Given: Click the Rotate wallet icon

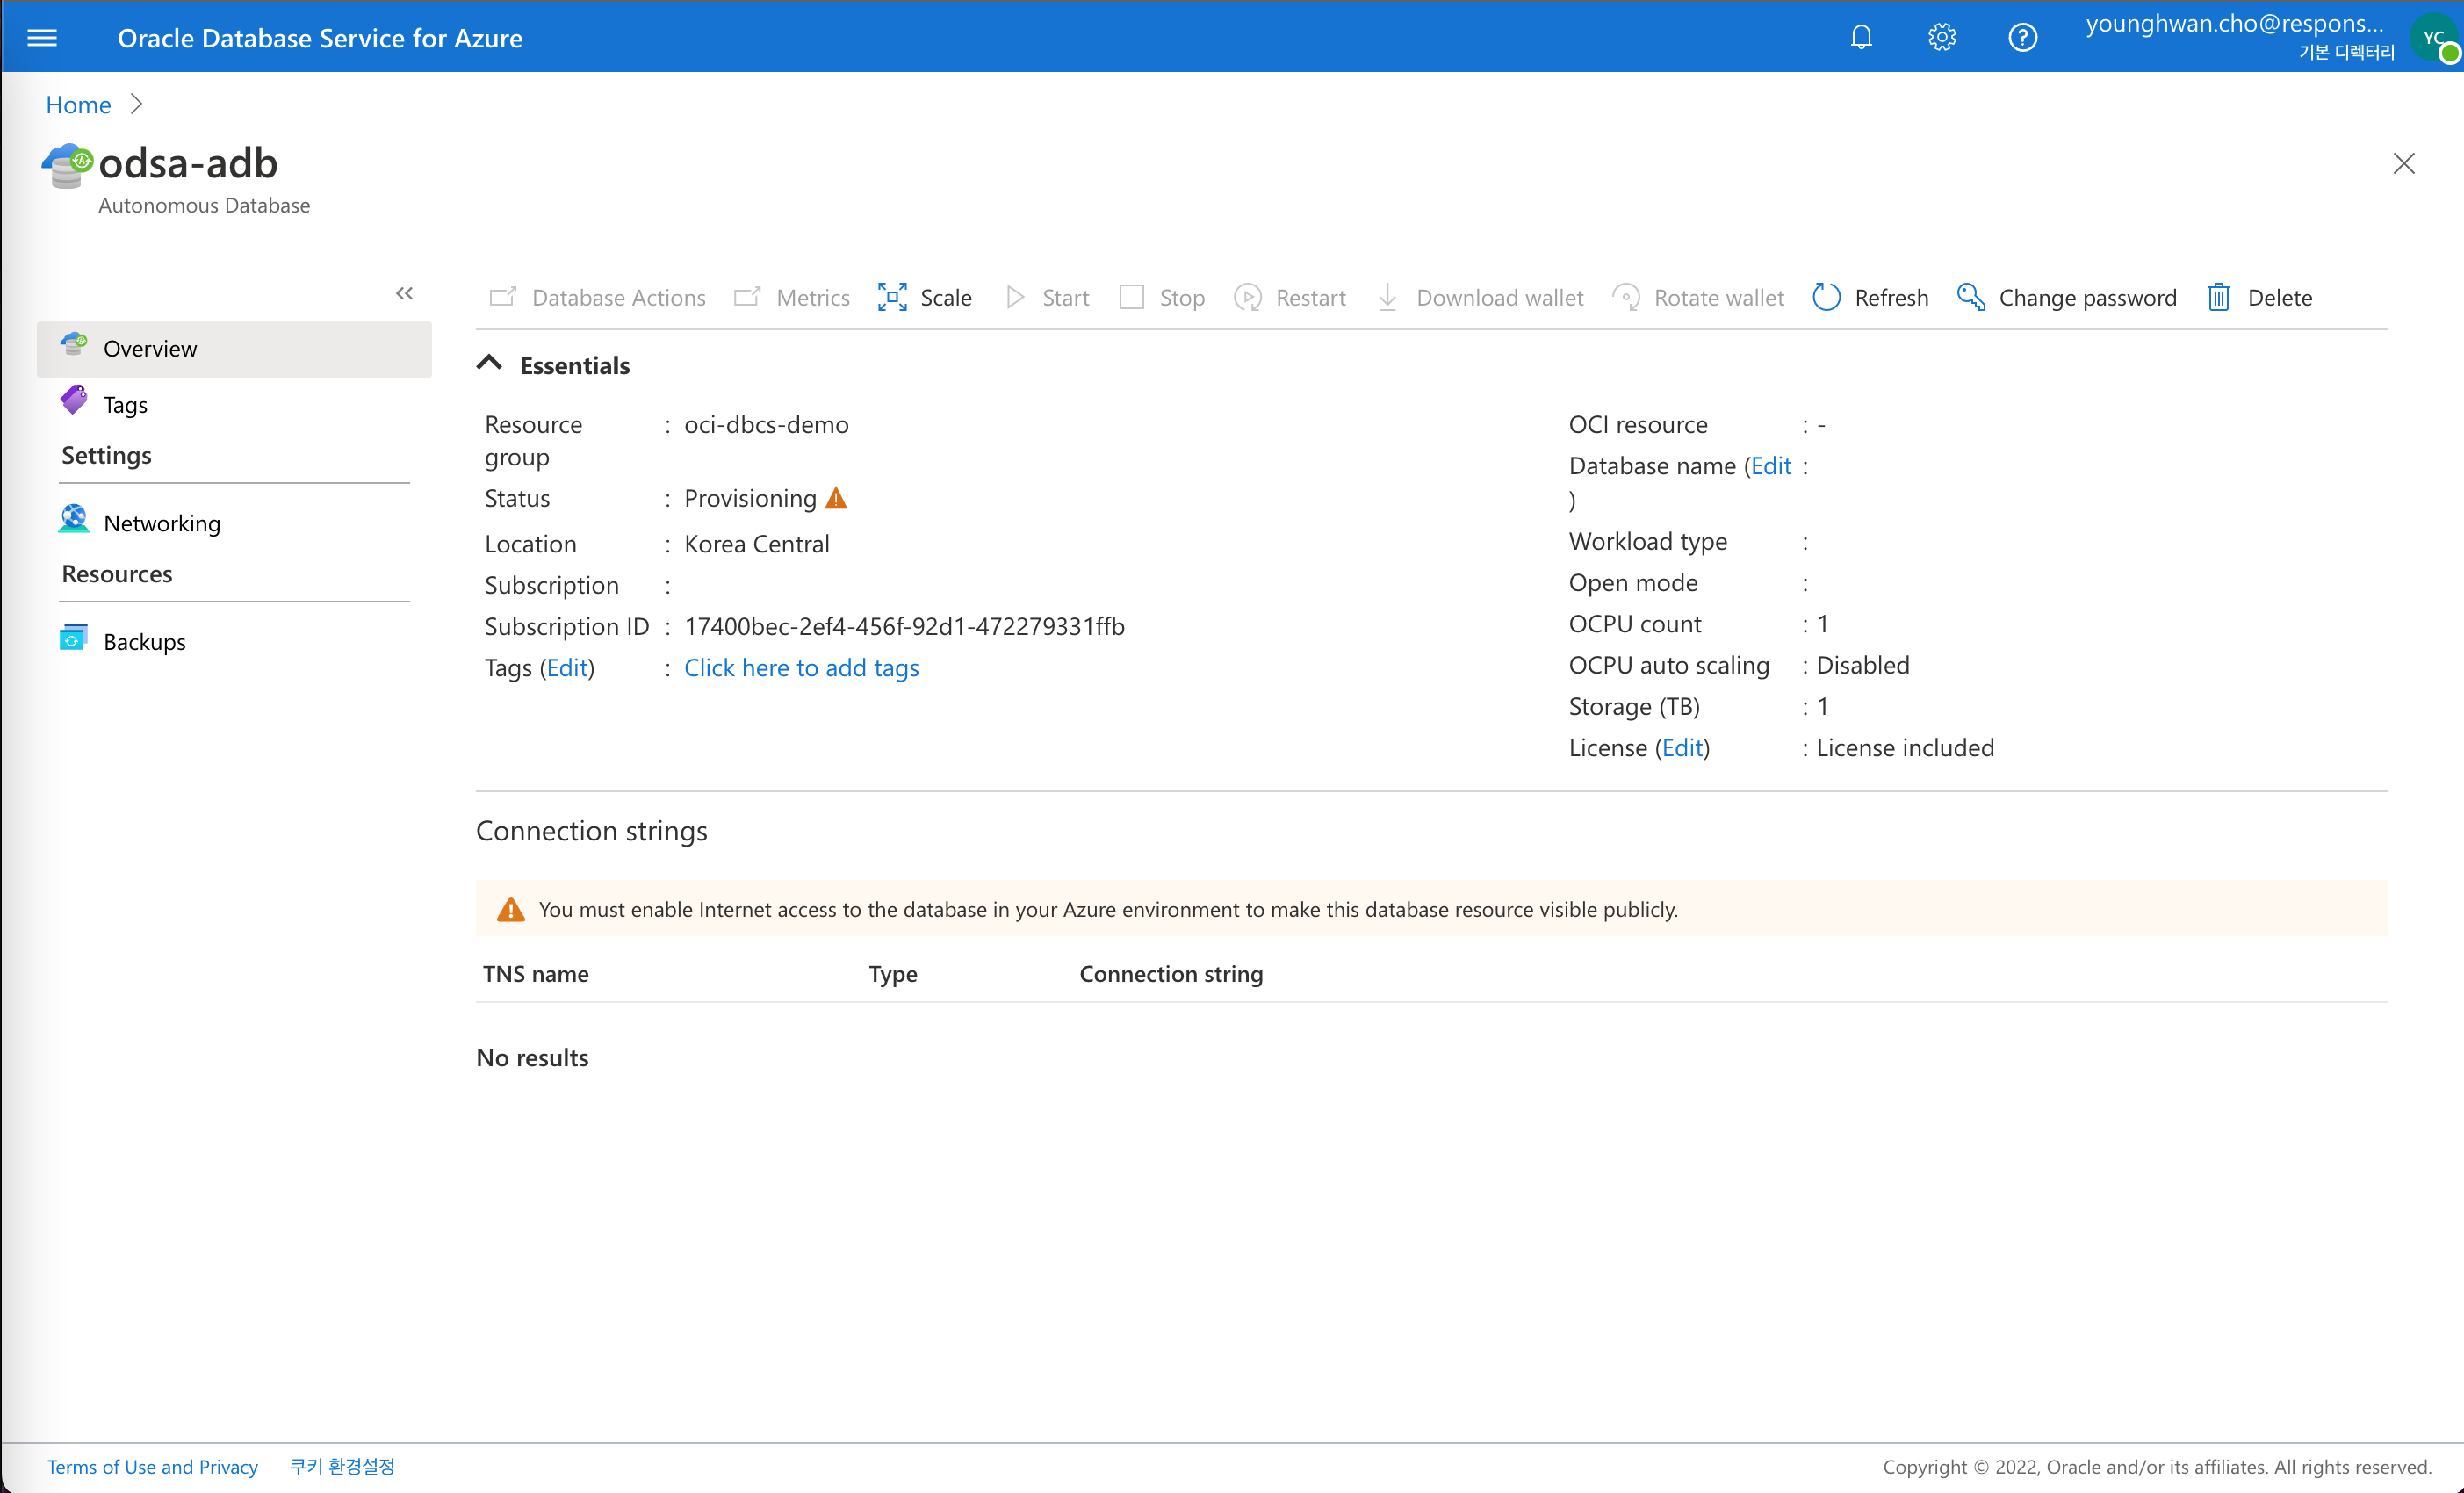Looking at the screenshot, I should tap(1626, 297).
